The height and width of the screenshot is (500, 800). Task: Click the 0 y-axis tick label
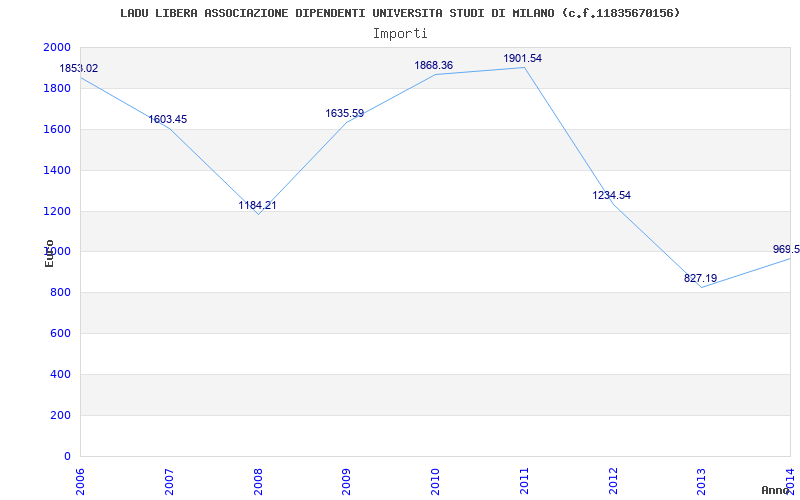(x=67, y=456)
